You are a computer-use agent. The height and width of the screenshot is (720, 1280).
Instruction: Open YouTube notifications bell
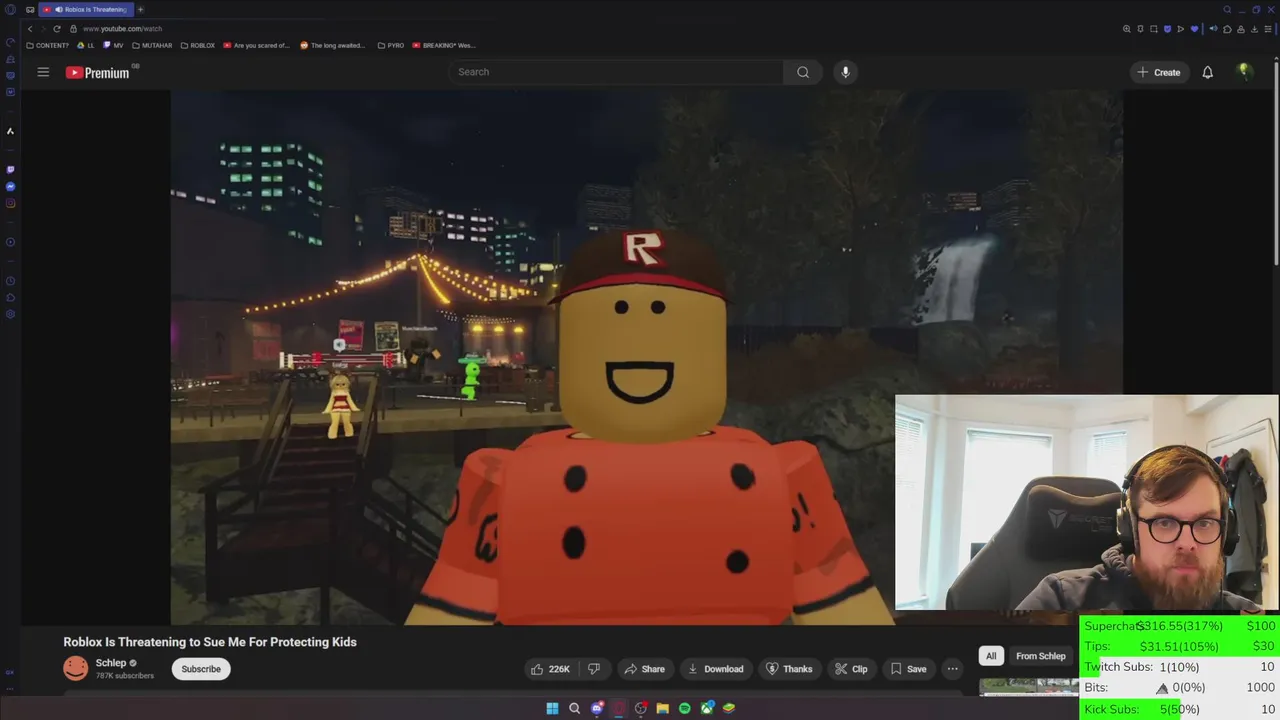[1207, 72]
